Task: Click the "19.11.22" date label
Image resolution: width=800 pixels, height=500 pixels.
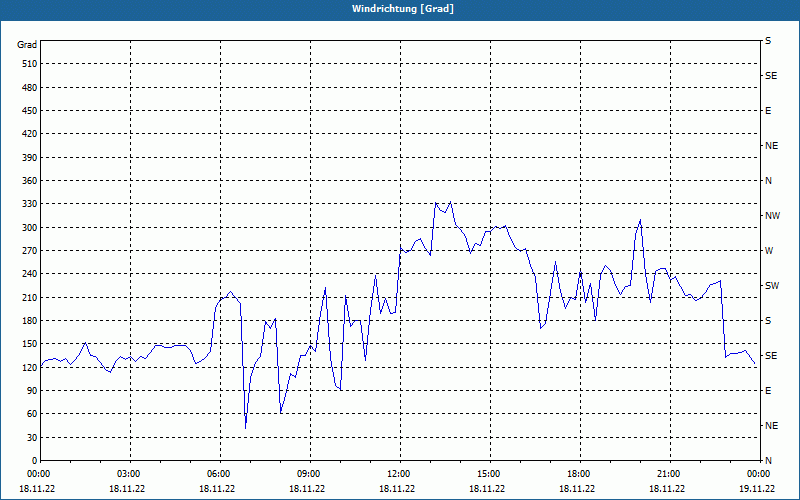Action: coord(757,488)
